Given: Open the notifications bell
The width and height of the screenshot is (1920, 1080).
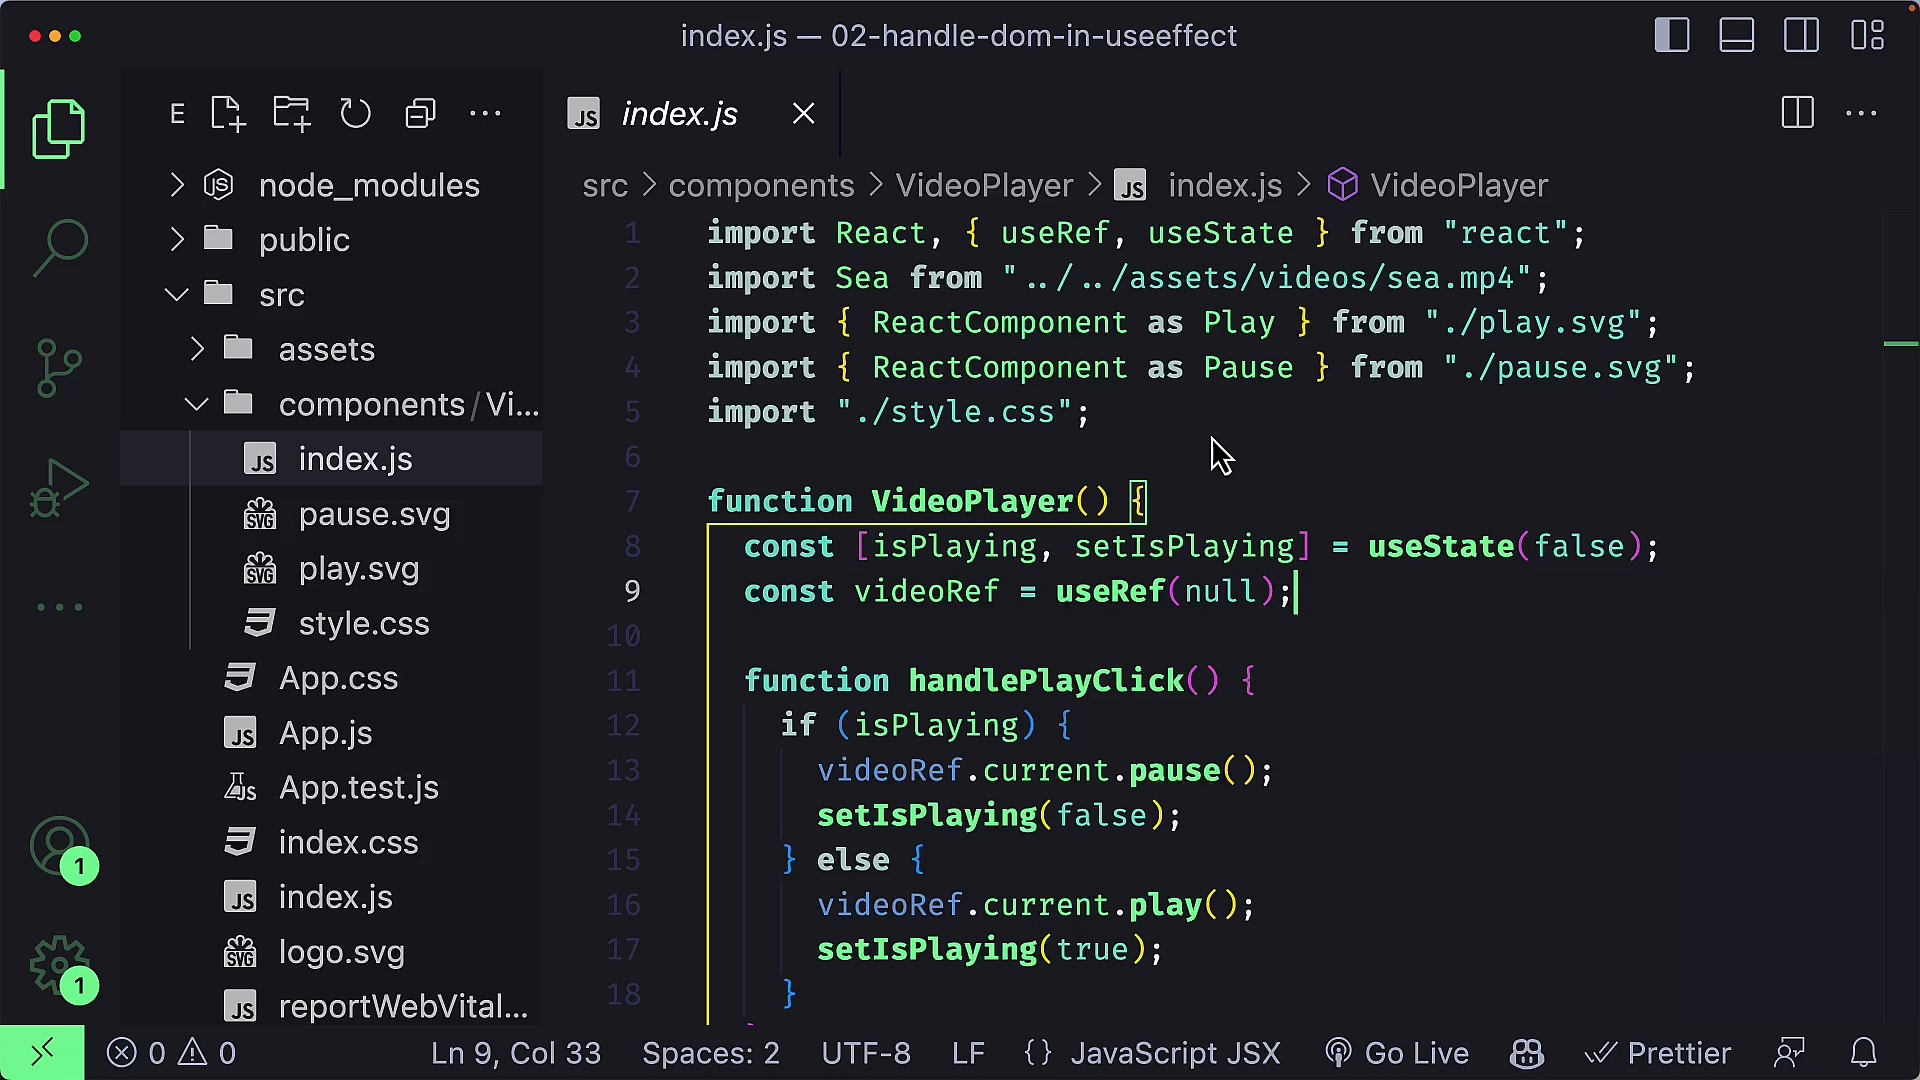Looking at the screenshot, I should (1865, 1052).
